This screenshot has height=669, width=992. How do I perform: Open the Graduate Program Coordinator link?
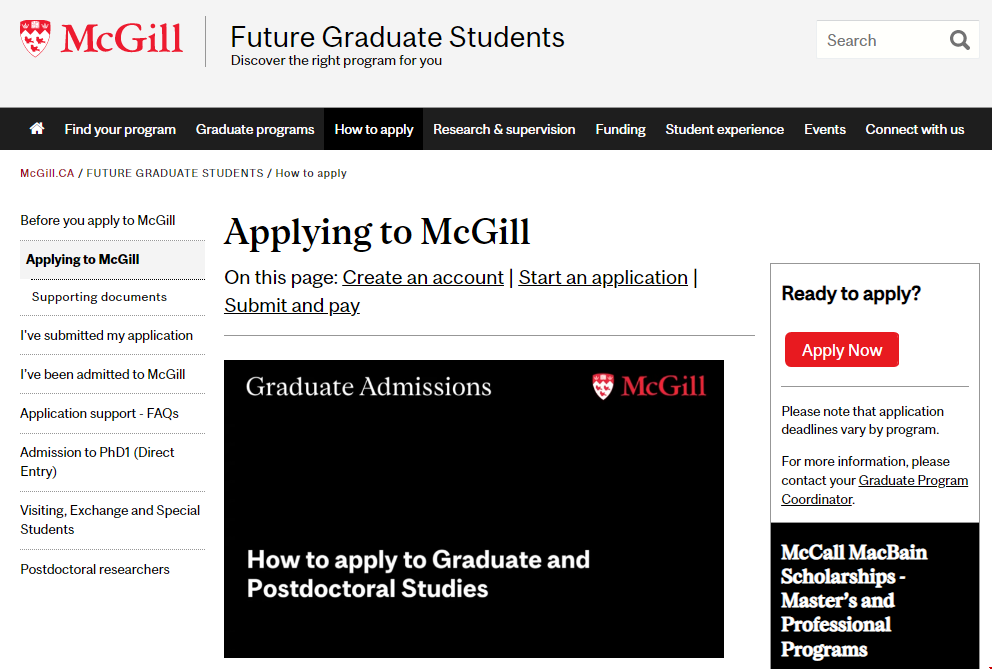[x=913, y=481]
